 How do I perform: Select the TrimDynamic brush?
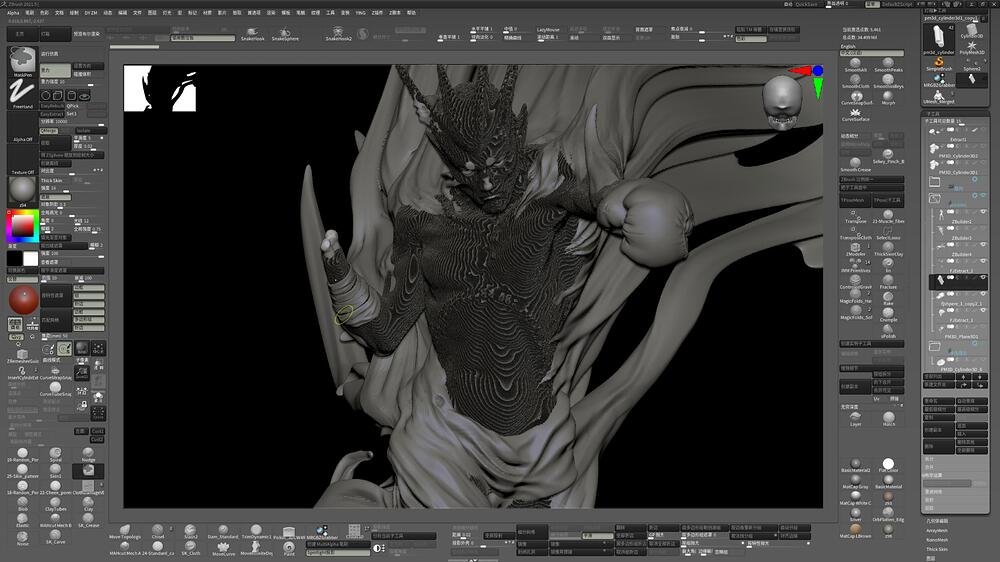(256, 532)
